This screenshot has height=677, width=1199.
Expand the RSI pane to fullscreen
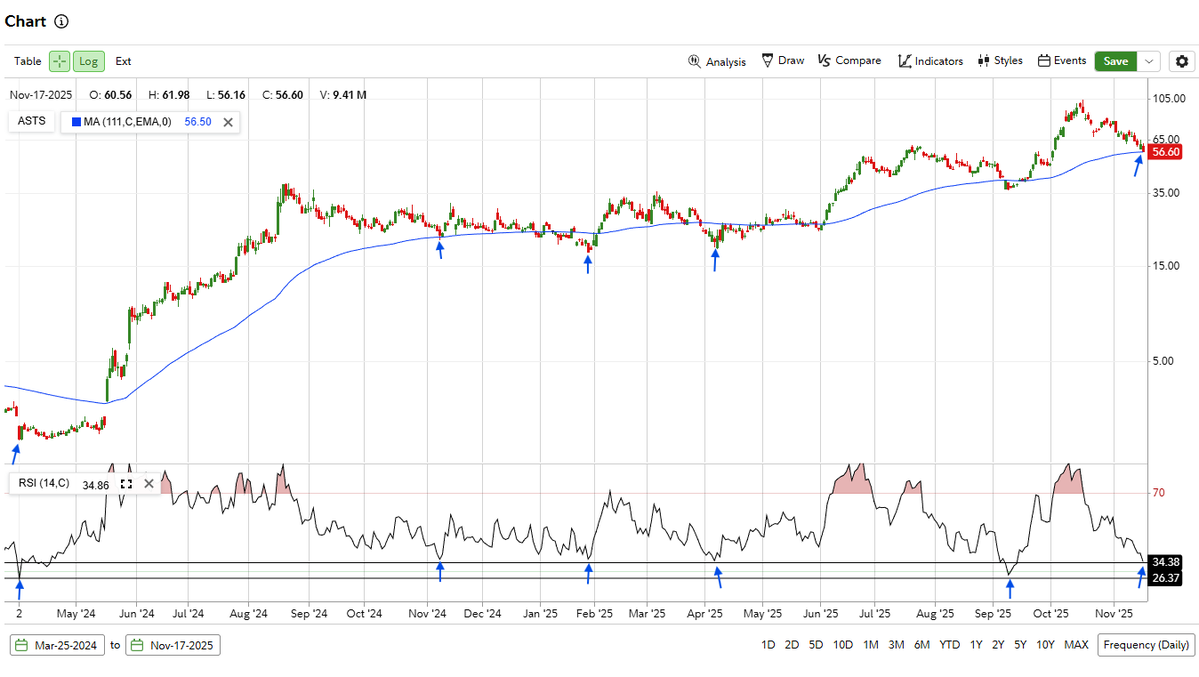(x=126, y=483)
